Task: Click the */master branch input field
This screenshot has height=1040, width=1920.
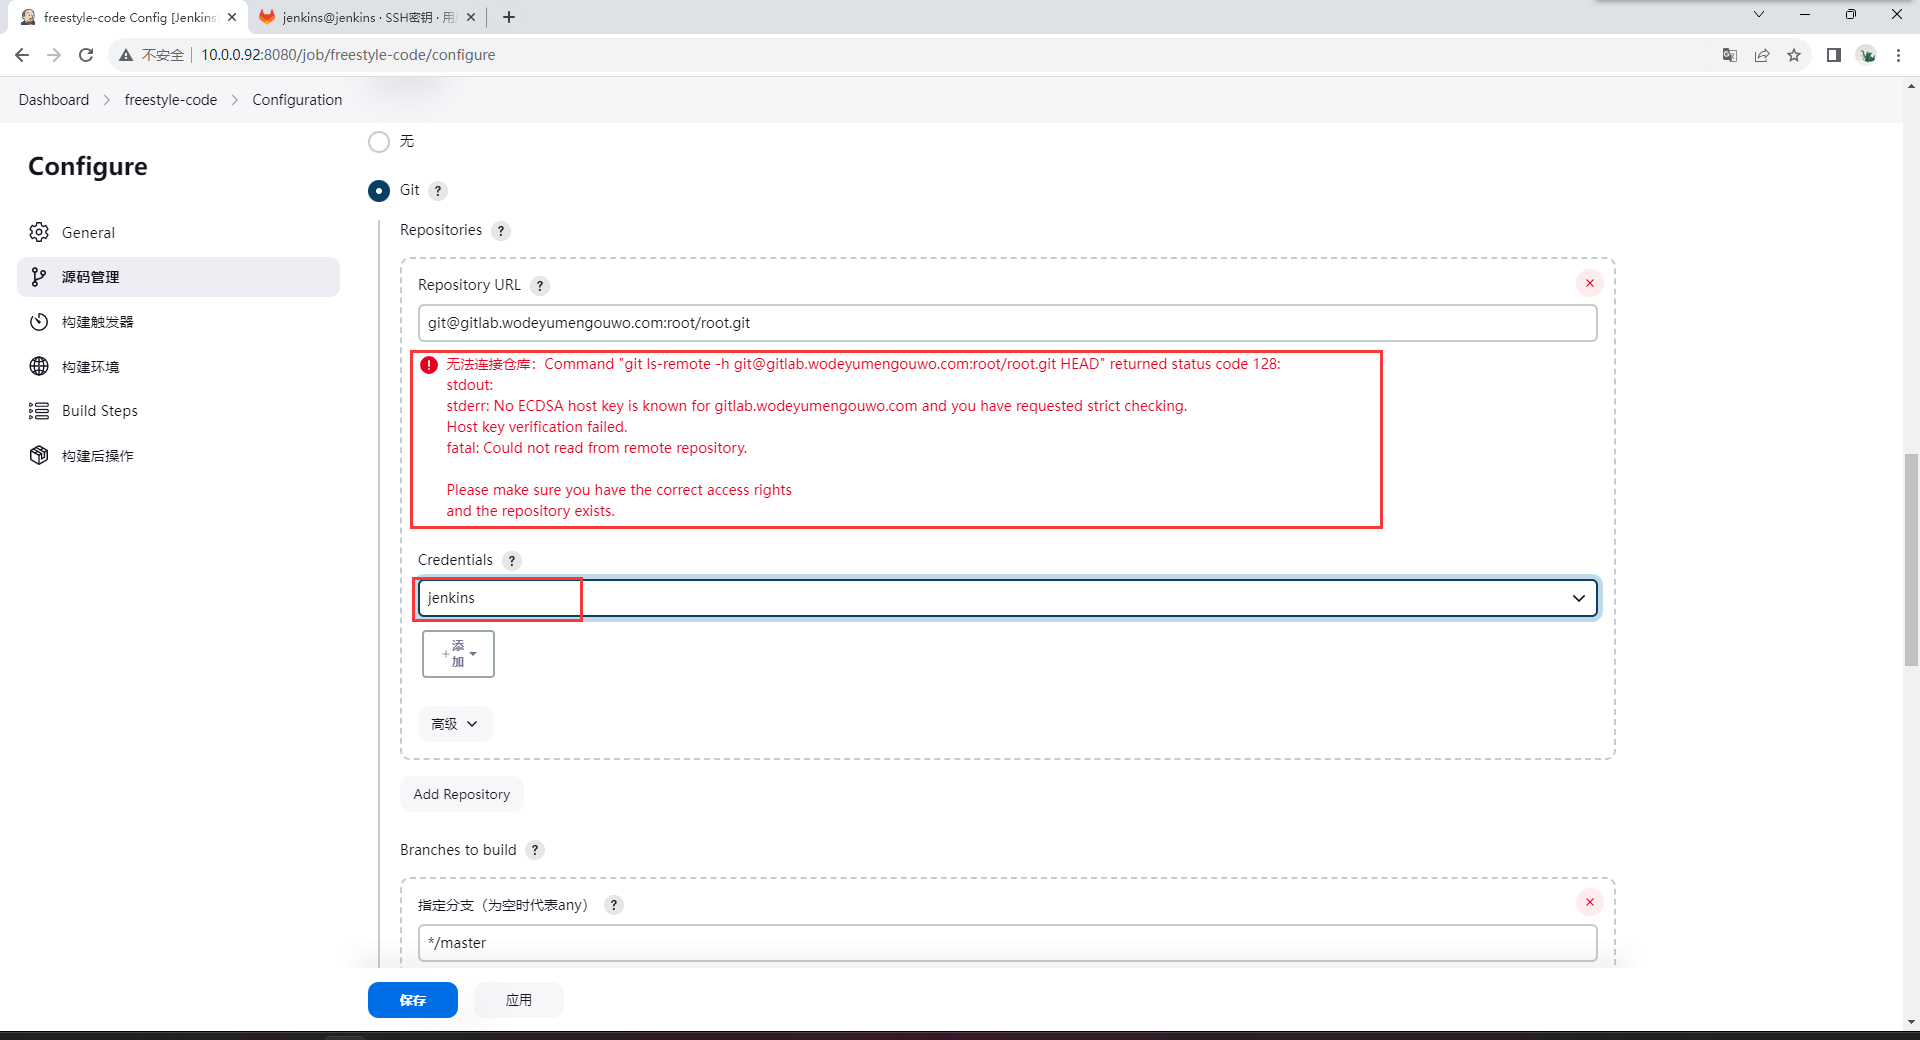Action: [x=1007, y=943]
